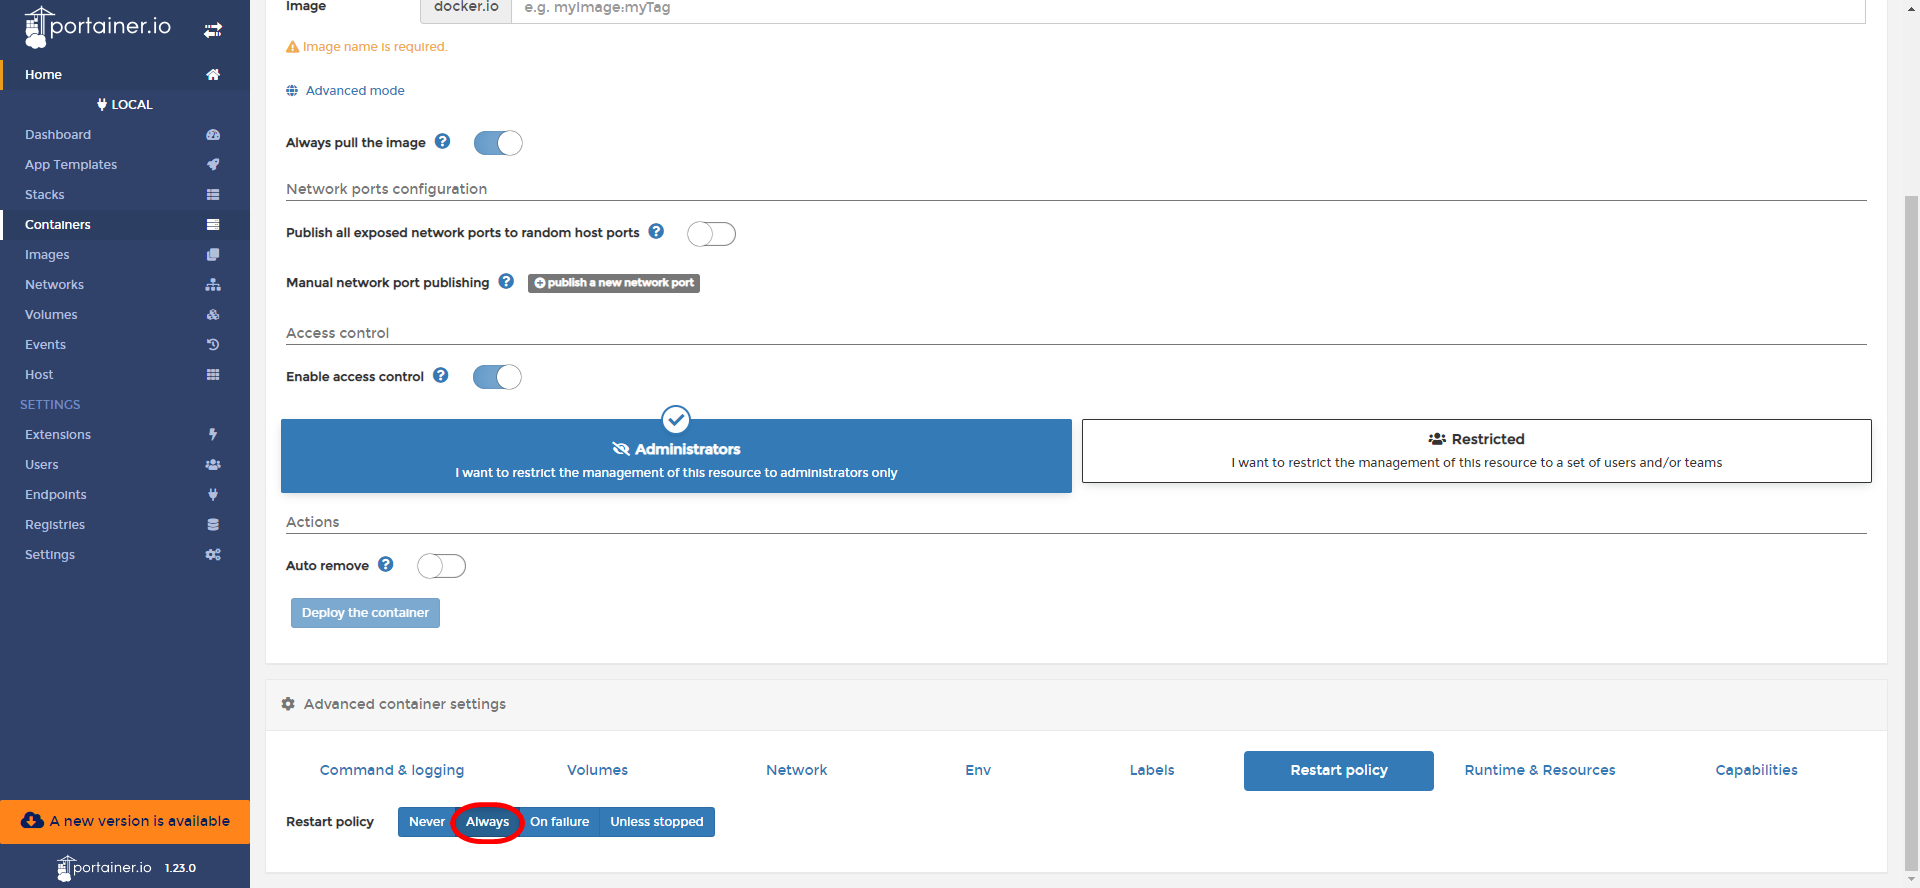Go to Dashboard in sidebar
The width and height of the screenshot is (1920, 888).
58,134
